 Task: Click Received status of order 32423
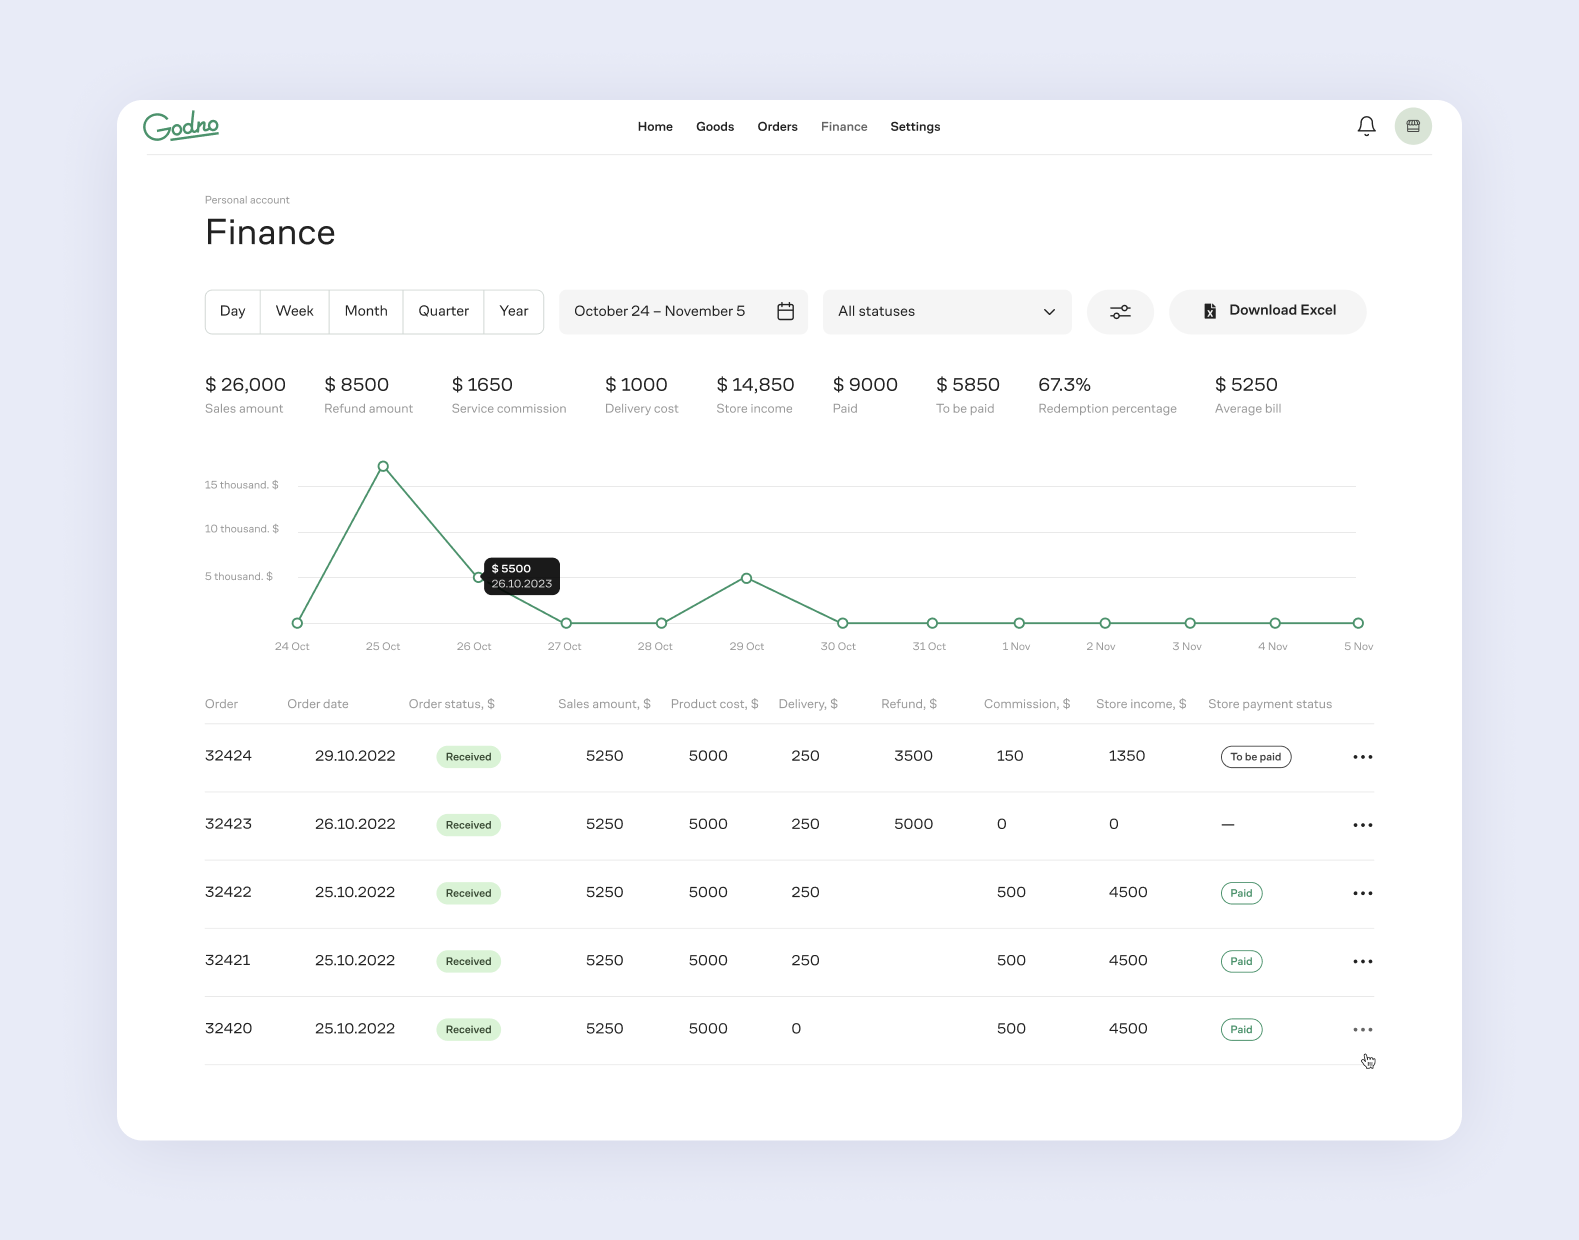point(468,825)
